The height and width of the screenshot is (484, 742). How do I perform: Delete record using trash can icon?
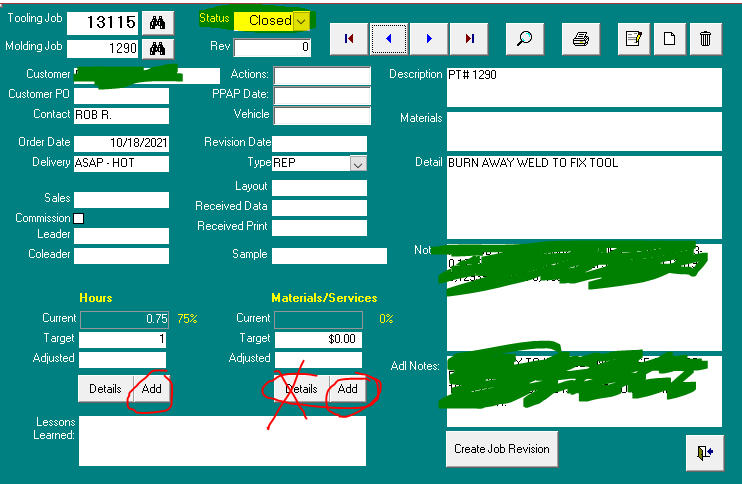tap(706, 39)
